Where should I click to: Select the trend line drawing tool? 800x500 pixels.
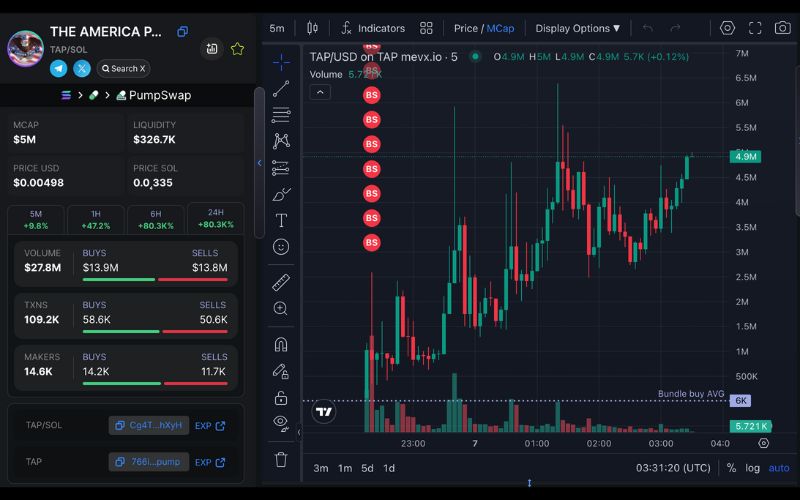point(281,89)
